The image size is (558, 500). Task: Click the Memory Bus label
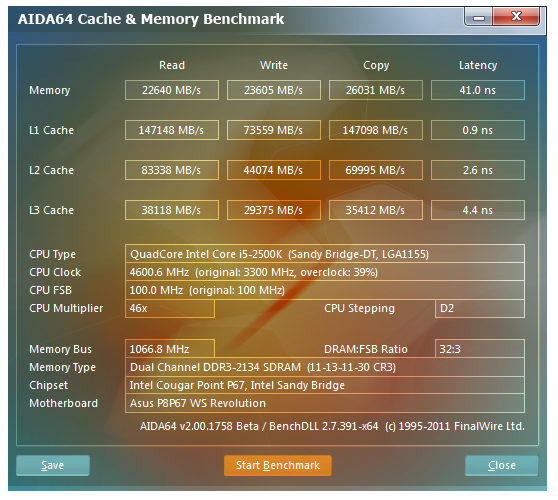point(60,349)
